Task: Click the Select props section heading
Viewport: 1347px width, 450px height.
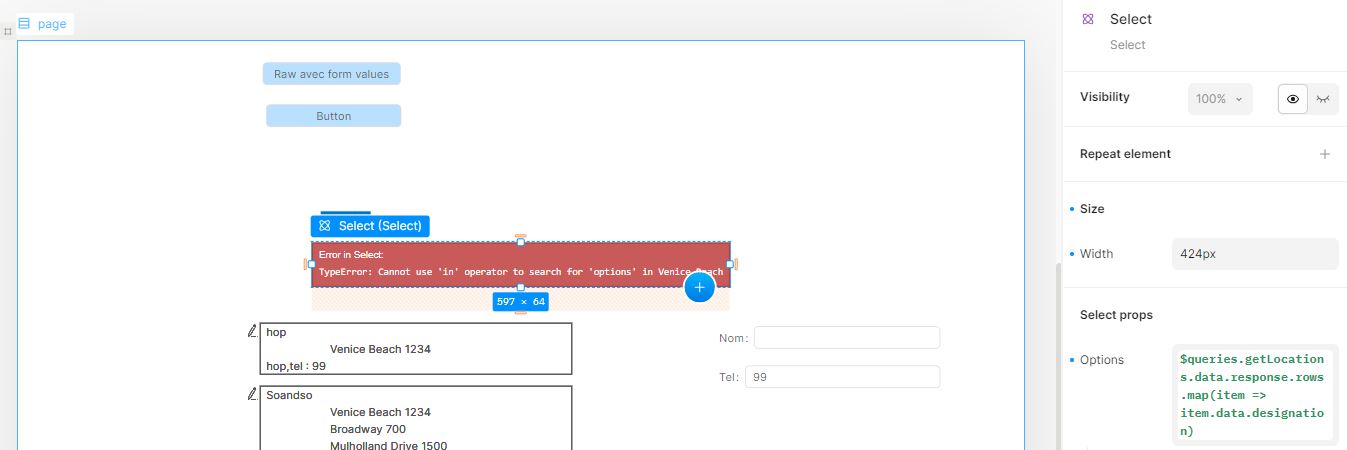Action: (x=1116, y=315)
